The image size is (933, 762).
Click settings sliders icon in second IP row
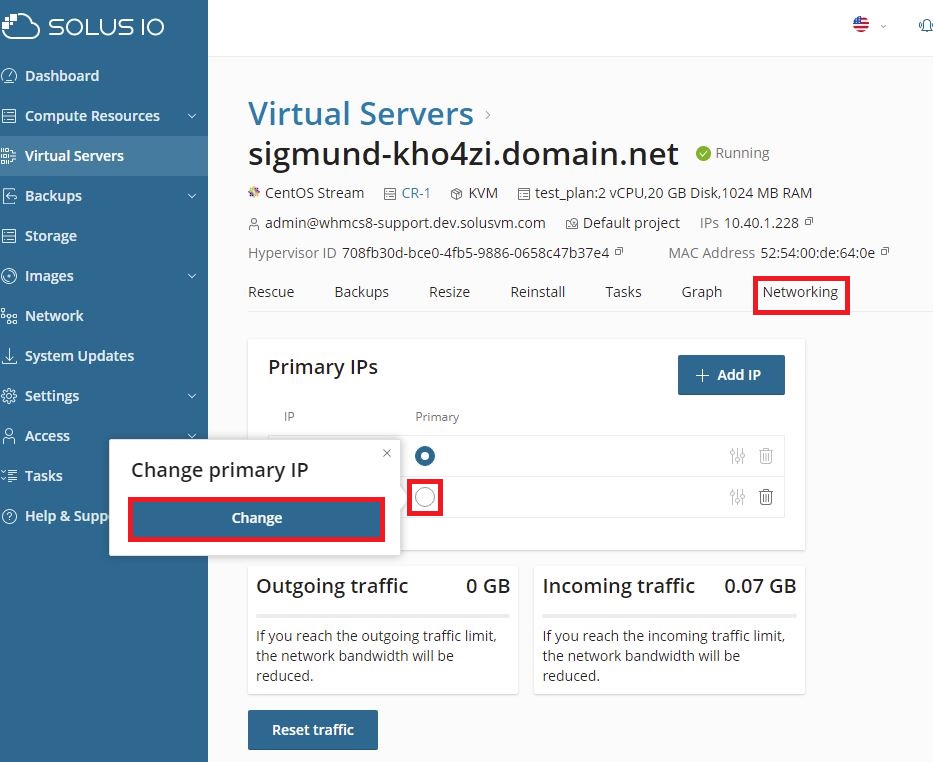(738, 497)
